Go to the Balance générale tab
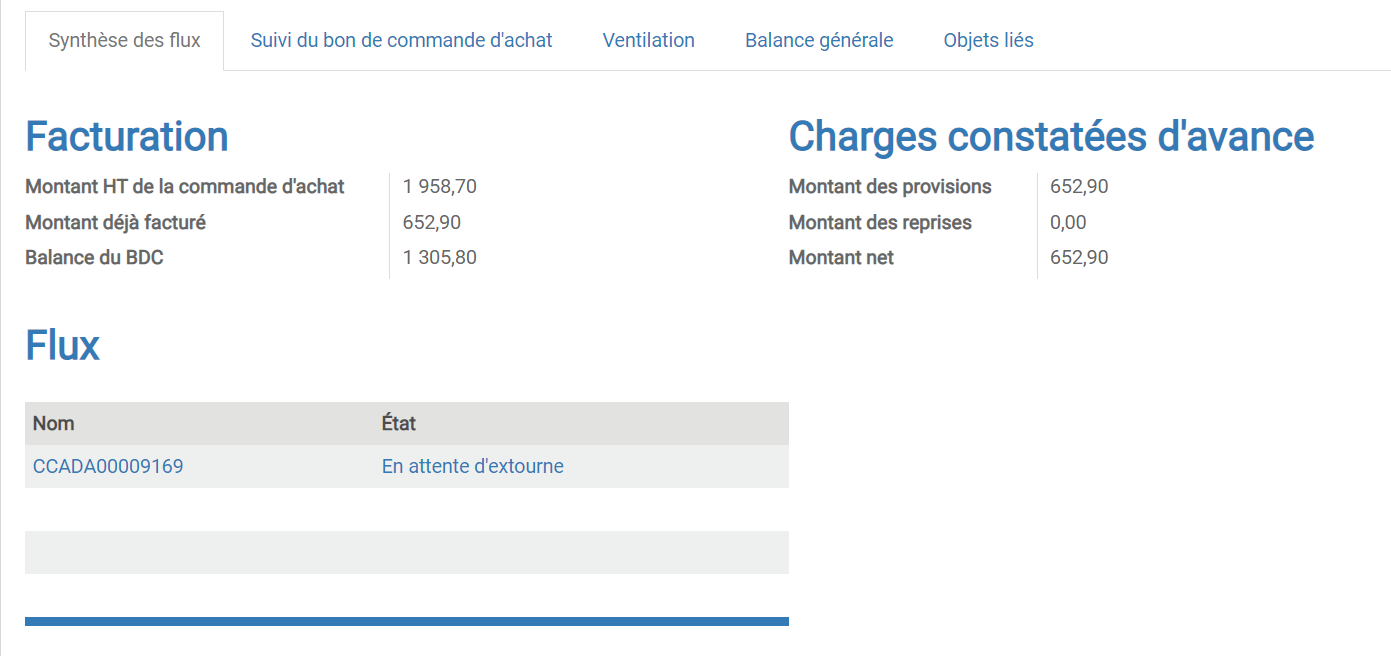 tap(819, 41)
